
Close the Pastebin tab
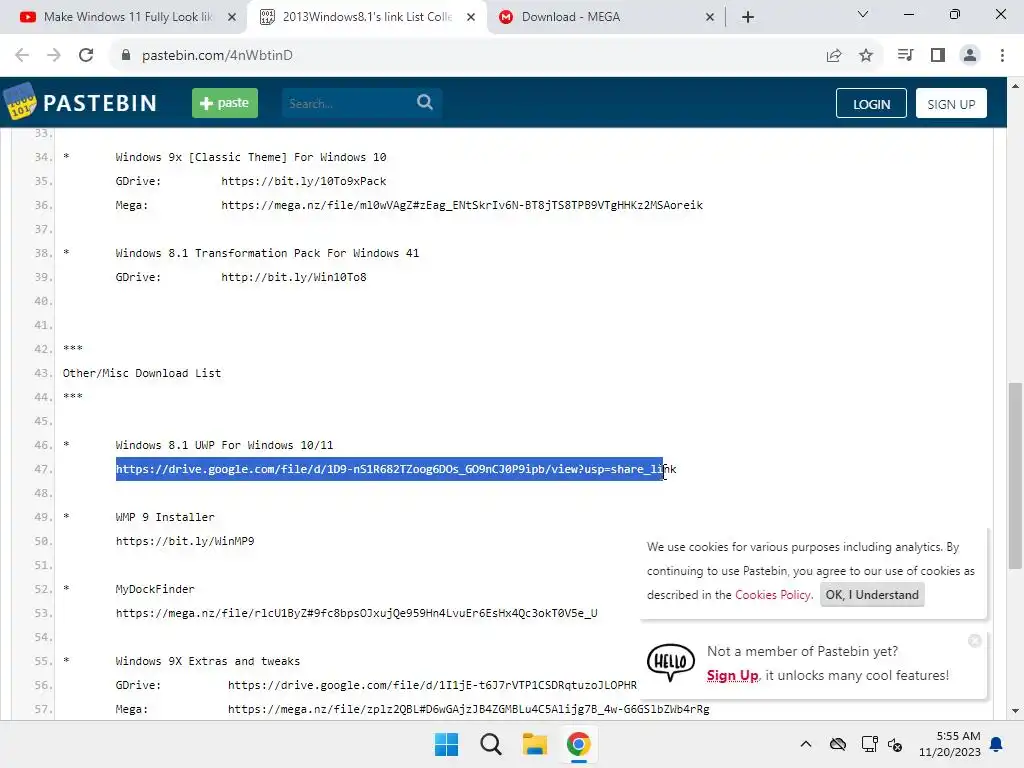click(x=471, y=17)
